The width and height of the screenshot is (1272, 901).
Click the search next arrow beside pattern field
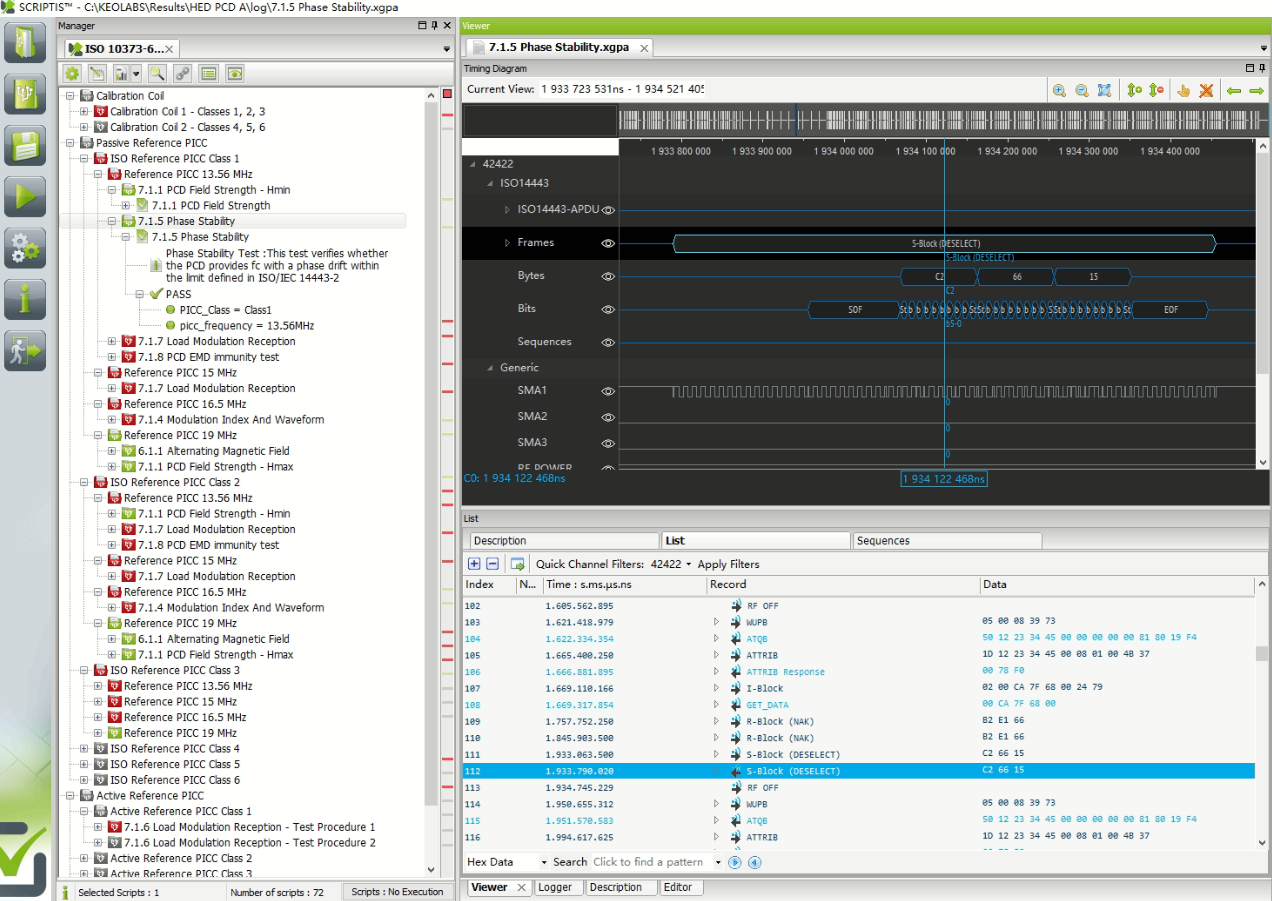click(x=735, y=862)
